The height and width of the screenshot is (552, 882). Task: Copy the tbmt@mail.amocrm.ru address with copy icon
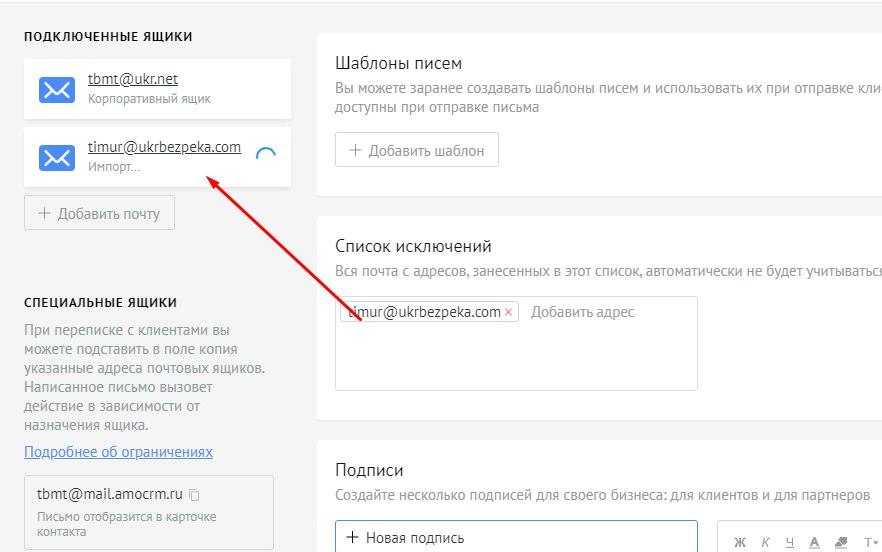tap(194, 495)
